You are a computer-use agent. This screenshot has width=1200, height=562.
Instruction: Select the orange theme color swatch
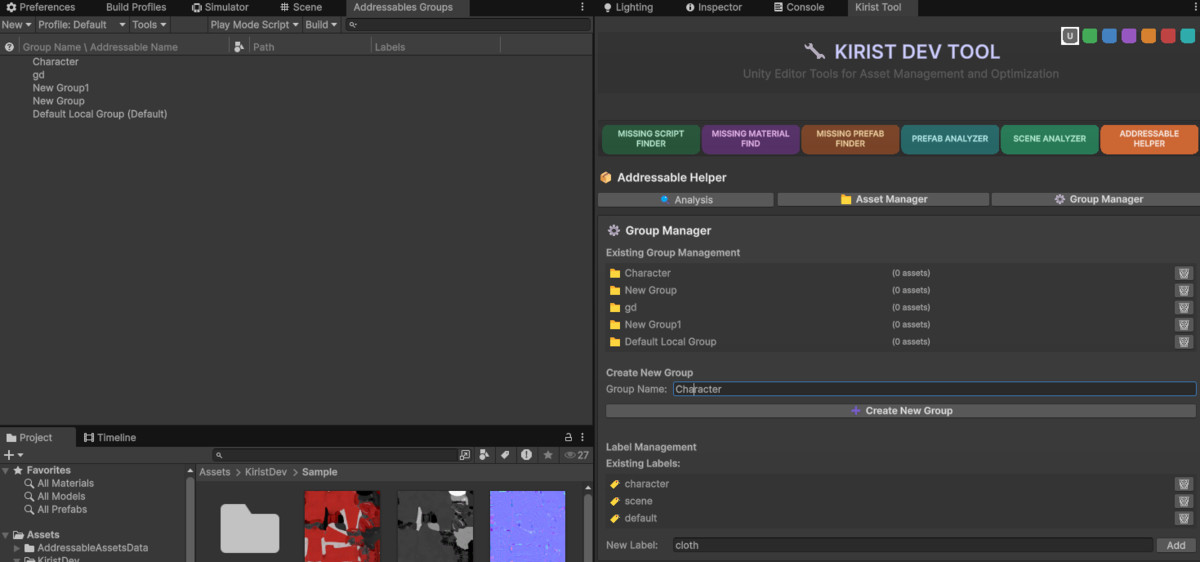[x=1148, y=36]
